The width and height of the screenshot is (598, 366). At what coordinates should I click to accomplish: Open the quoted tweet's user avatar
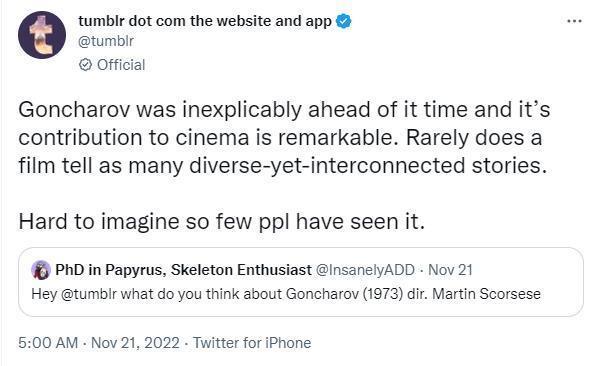coord(41,270)
